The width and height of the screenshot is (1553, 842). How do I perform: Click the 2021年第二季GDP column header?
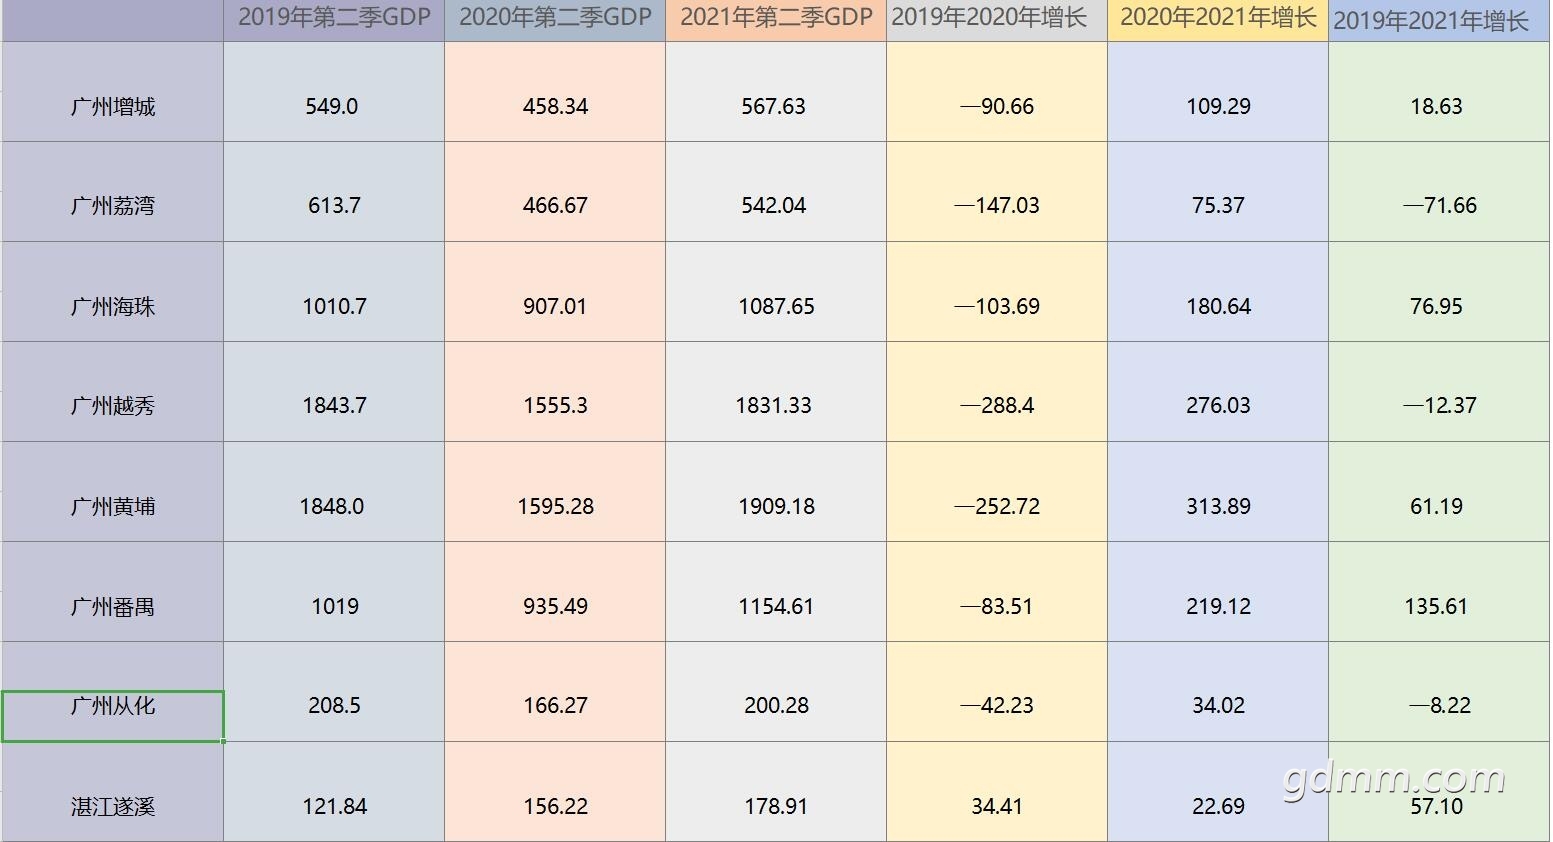click(776, 20)
